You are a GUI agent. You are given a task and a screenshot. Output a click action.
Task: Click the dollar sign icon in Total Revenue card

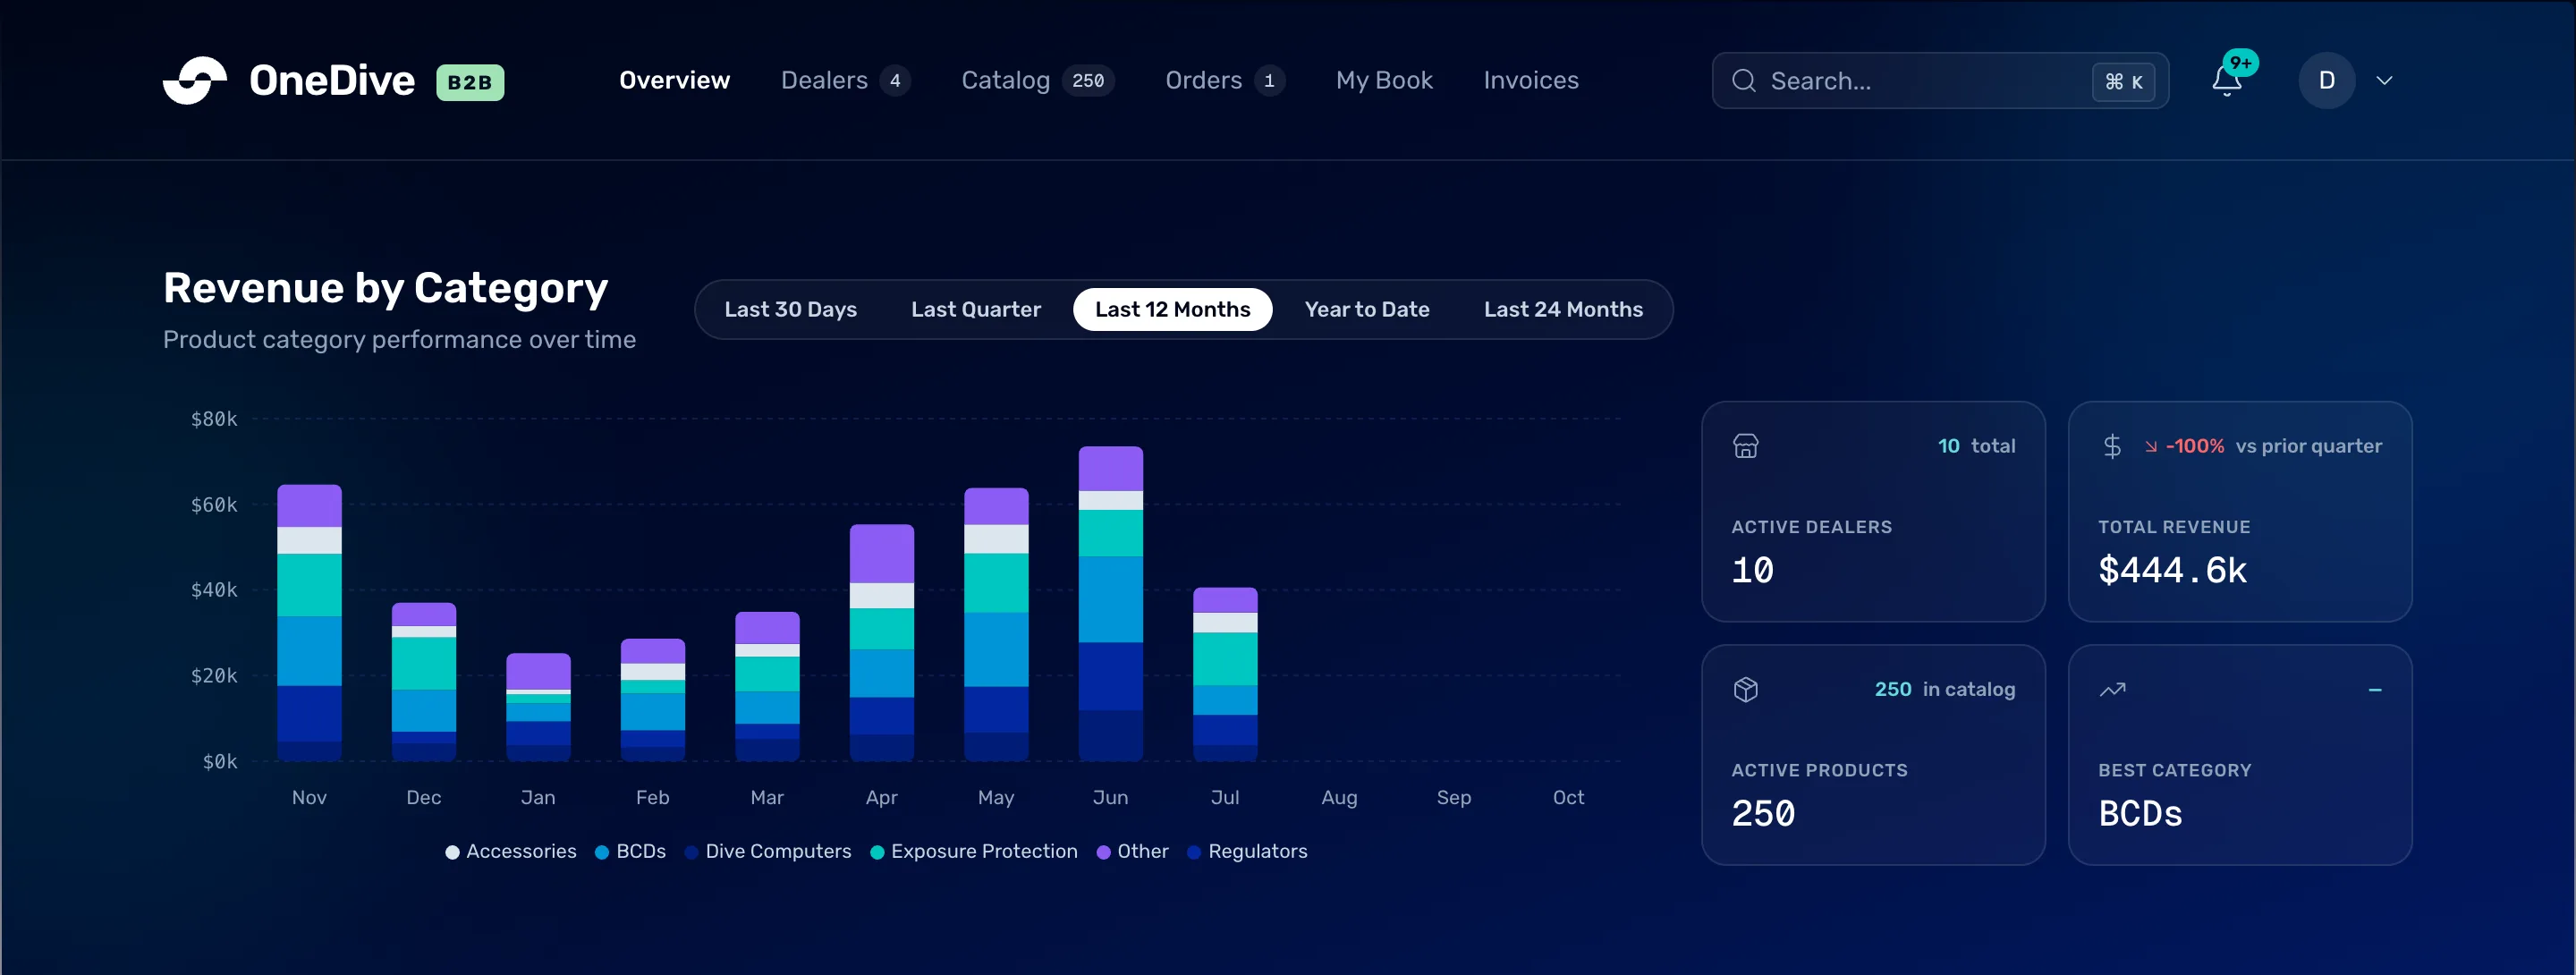2111,446
